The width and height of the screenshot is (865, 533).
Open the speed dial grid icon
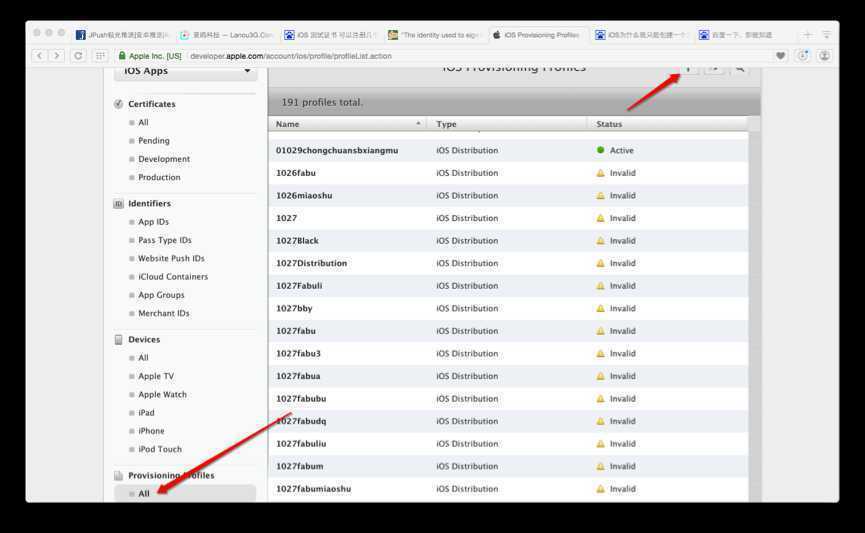[x=100, y=56]
